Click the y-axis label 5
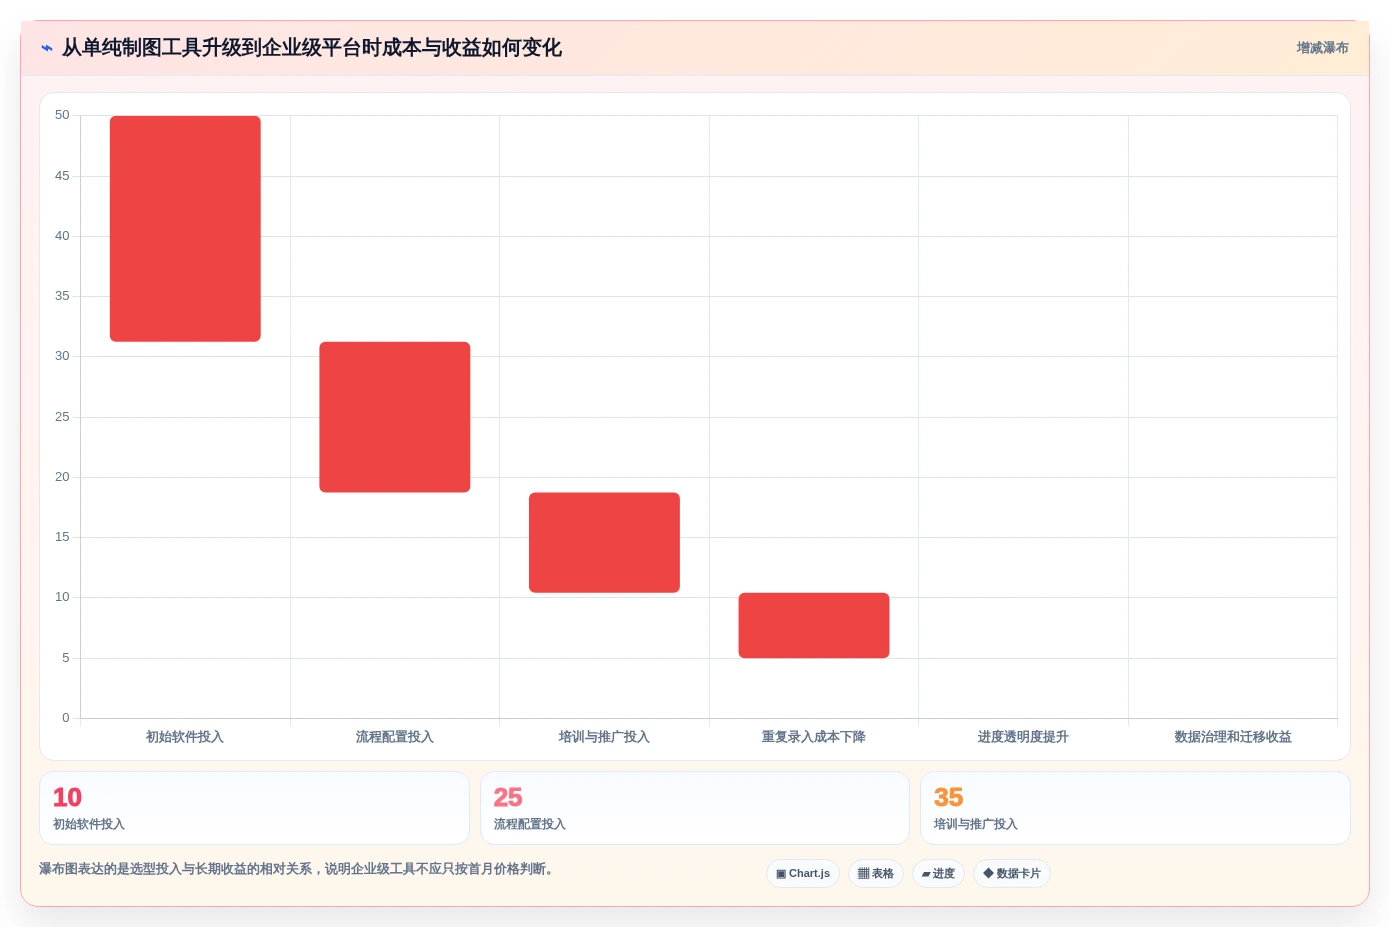The height and width of the screenshot is (927, 1390). coord(66,658)
